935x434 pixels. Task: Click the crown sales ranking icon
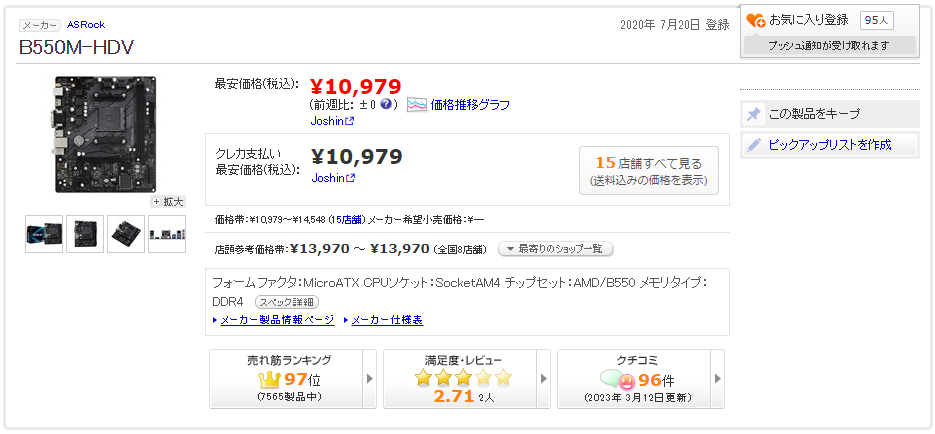270,379
